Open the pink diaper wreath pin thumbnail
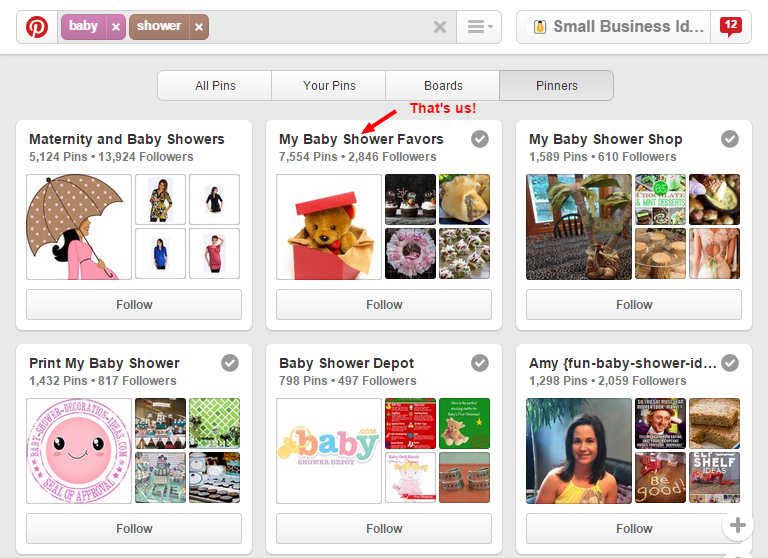The image size is (768, 558). coord(410,253)
